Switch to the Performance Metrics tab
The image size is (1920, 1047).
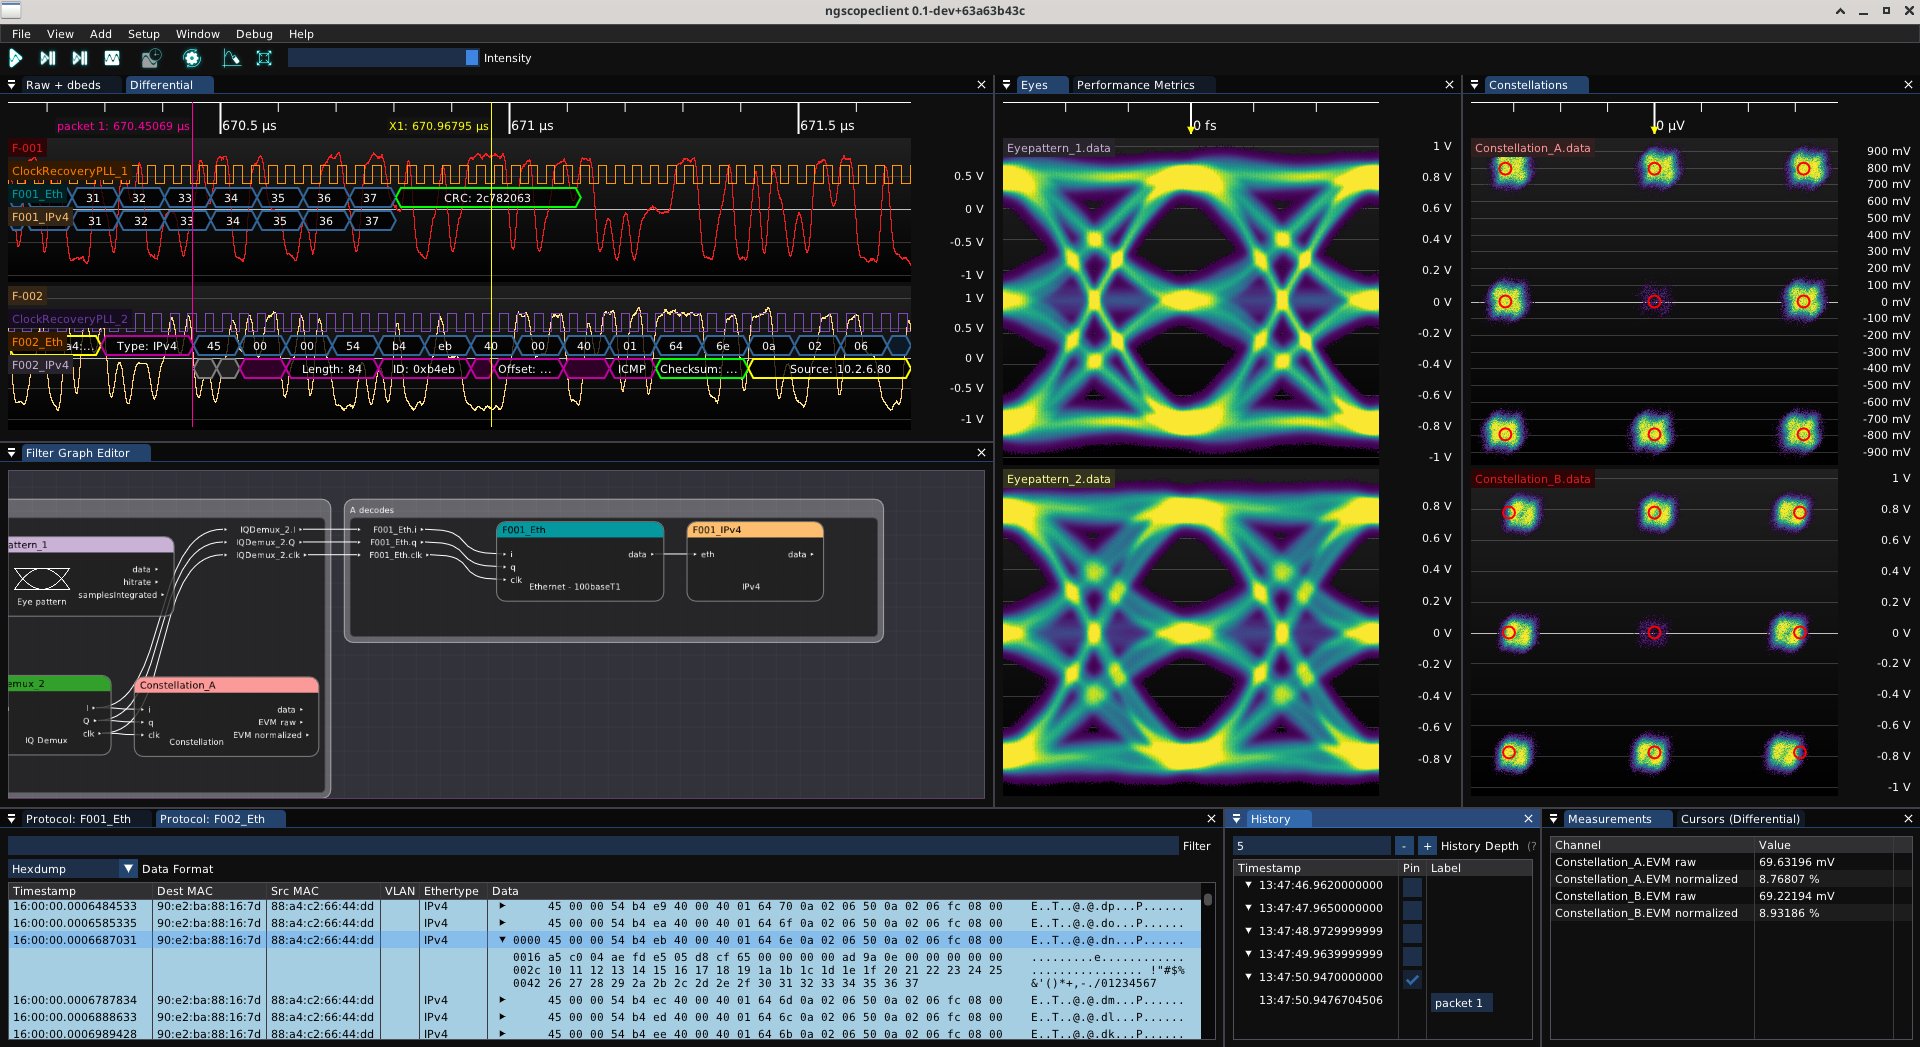point(1135,85)
